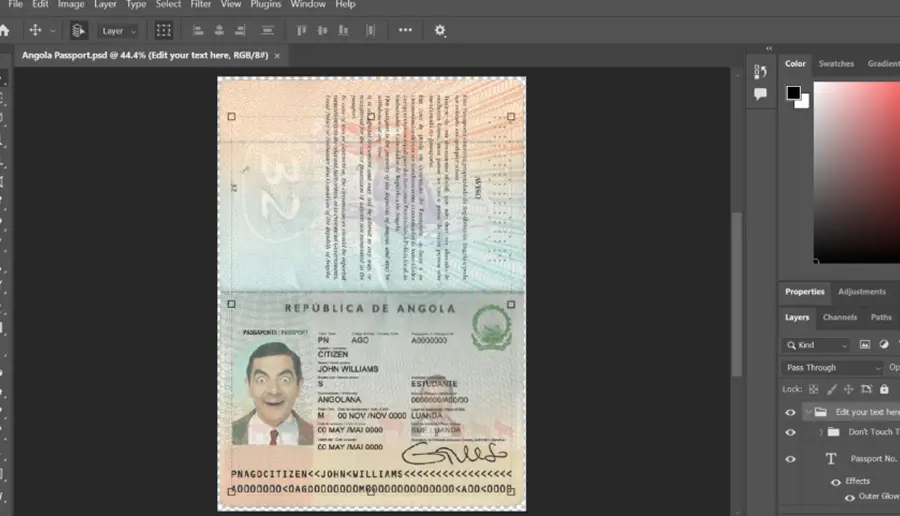The width and height of the screenshot is (900, 516).
Task: Click the lock all icon in Layers panel
Action: (x=884, y=389)
